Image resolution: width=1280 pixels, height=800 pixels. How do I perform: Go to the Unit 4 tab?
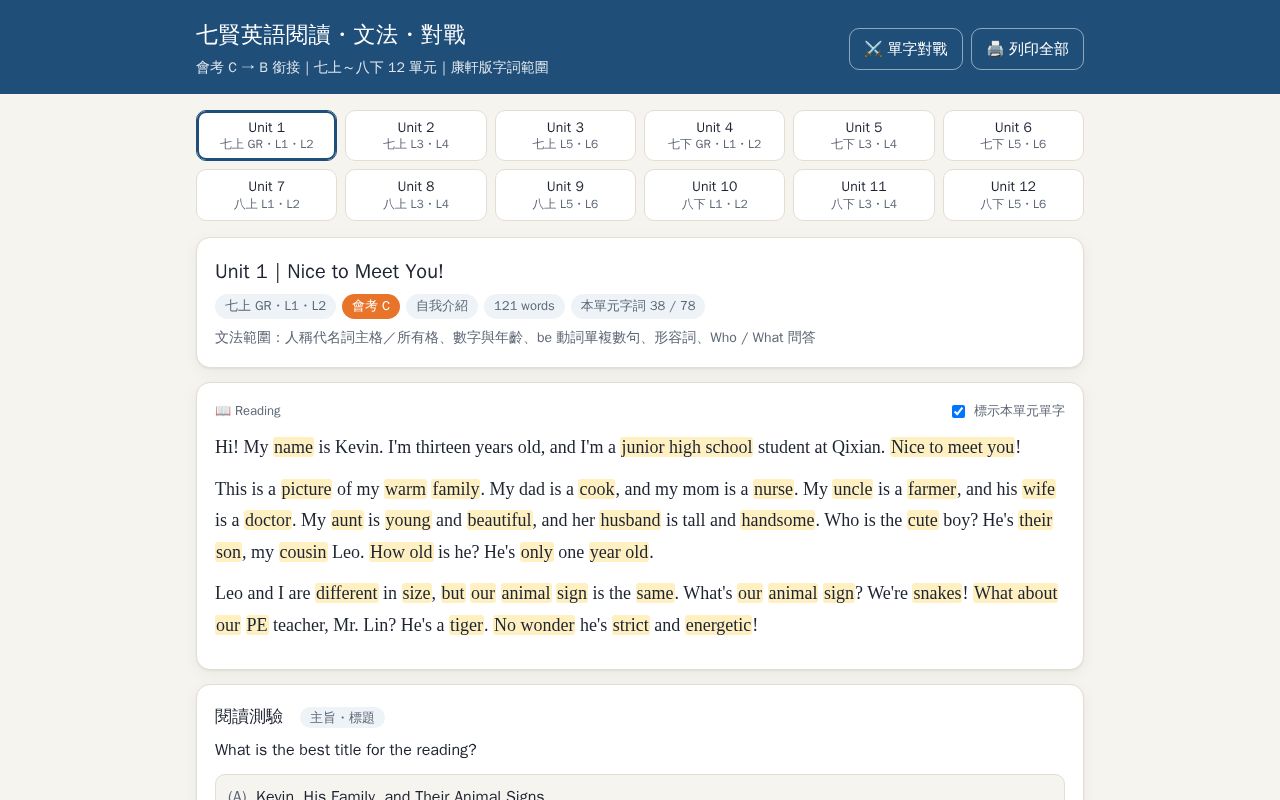(714, 135)
